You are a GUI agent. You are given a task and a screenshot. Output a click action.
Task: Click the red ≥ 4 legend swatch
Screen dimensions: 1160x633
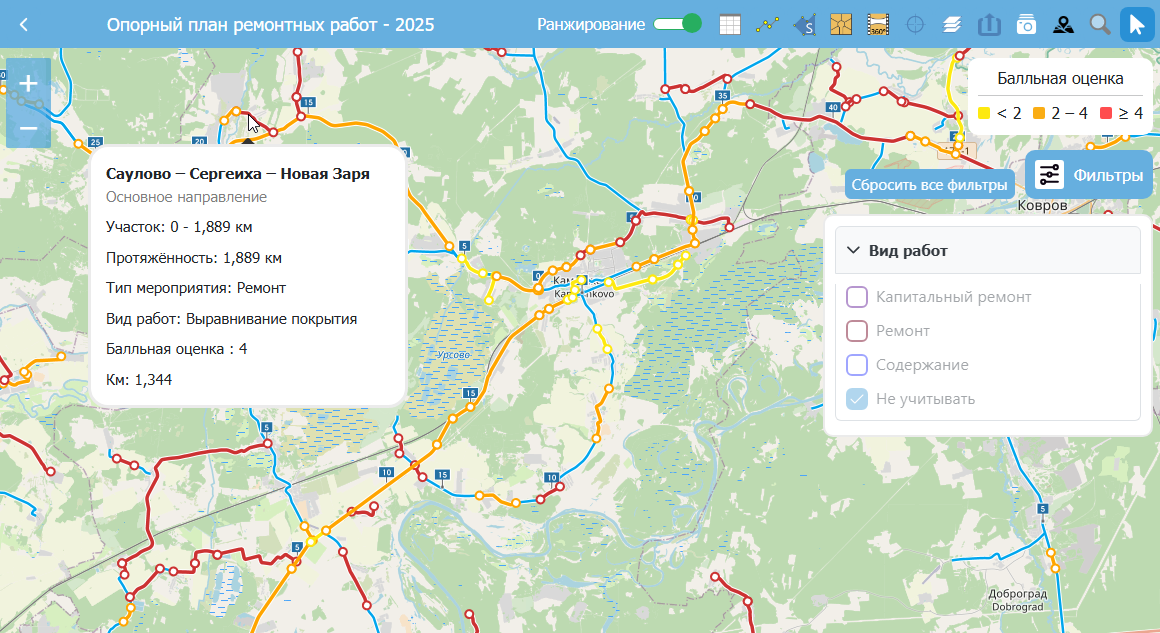(1106, 114)
